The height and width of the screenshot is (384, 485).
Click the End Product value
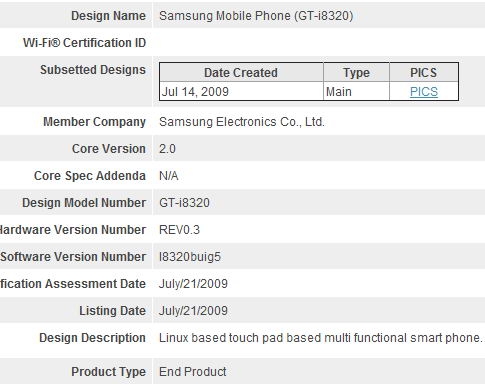[x=193, y=372]
